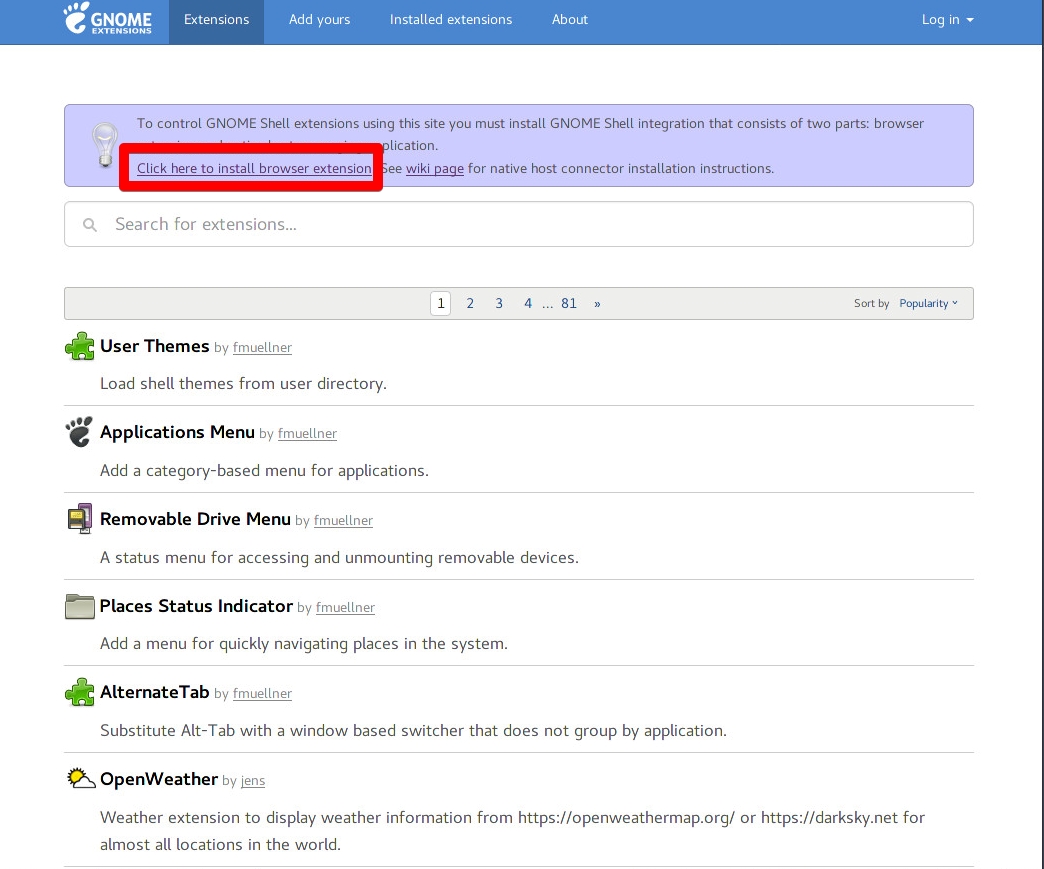Select page 1 in pagination
This screenshot has height=869, width=1044.
441,304
